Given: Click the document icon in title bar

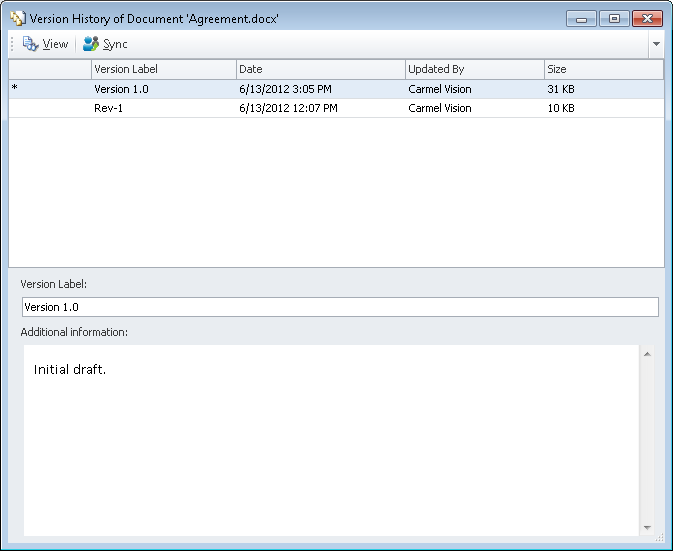Looking at the screenshot, I should click(x=17, y=18).
